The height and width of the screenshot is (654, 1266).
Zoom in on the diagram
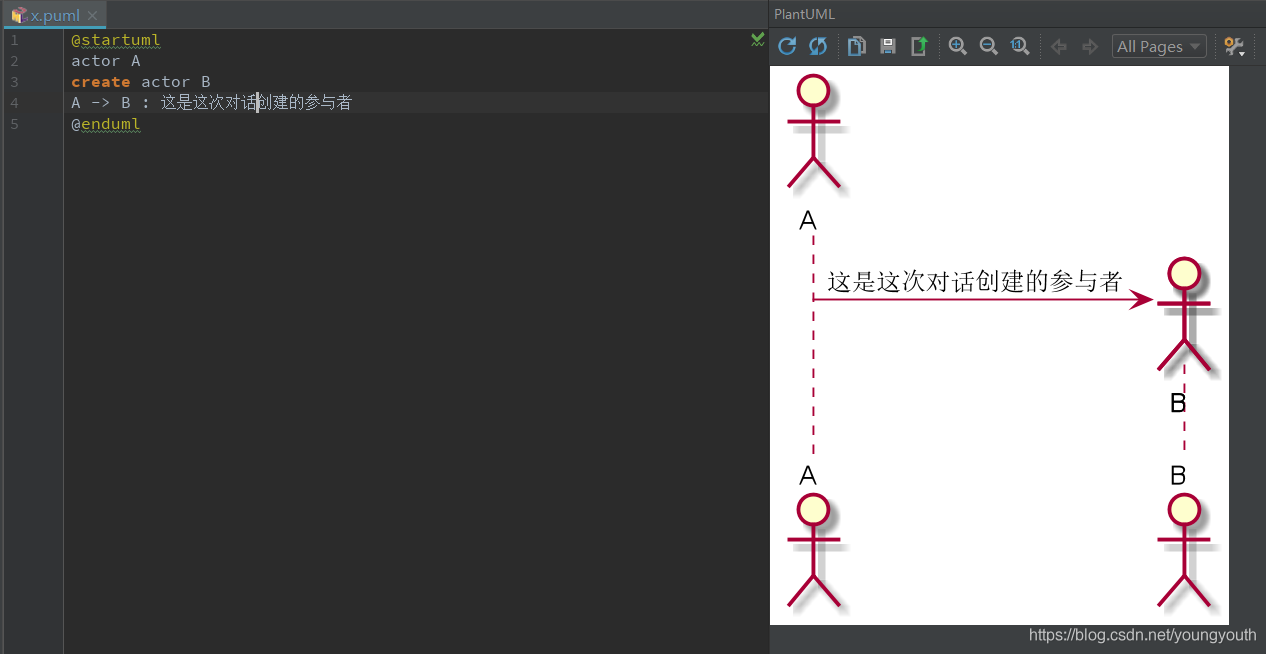pos(958,46)
